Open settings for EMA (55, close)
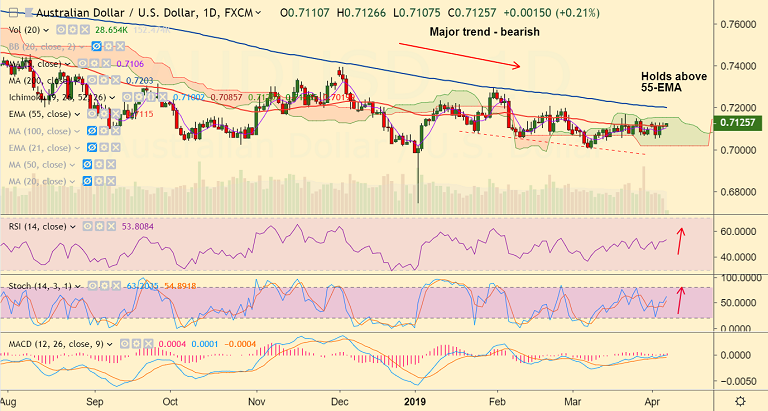The width and height of the screenshot is (768, 411). 104,114
